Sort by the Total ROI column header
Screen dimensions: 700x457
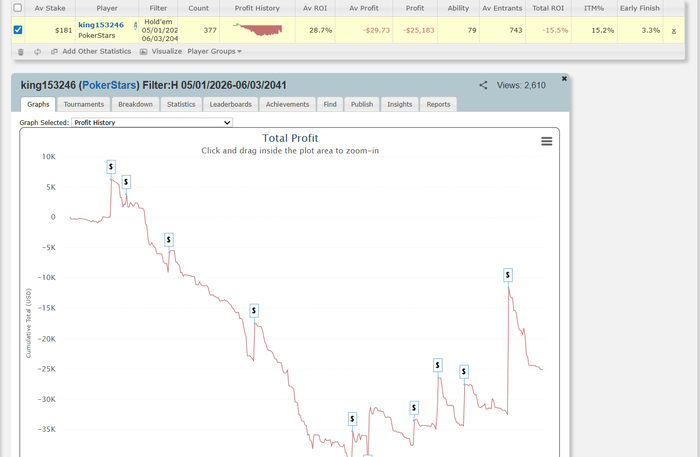(548, 8)
